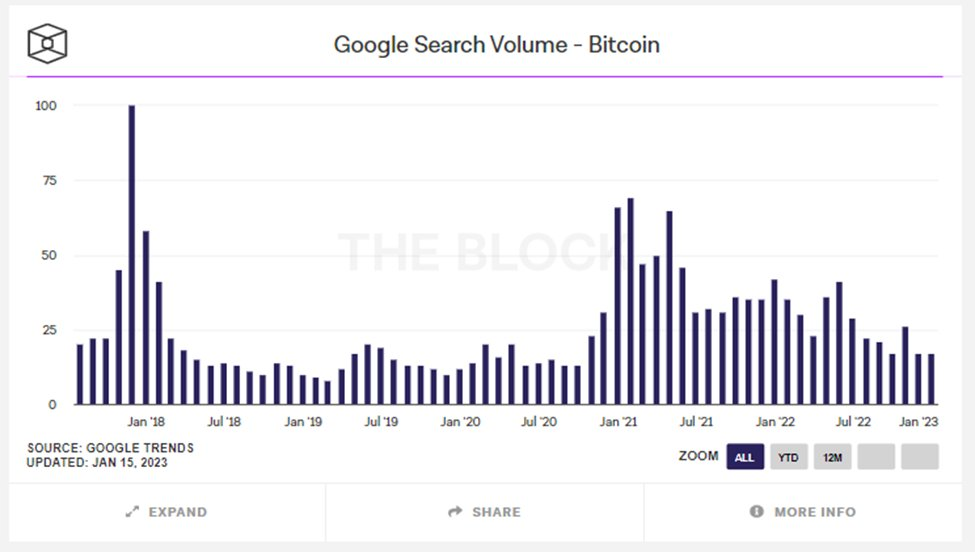Click the tallest bar reaching 100
The height and width of the screenshot is (552, 975).
pos(132,255)
